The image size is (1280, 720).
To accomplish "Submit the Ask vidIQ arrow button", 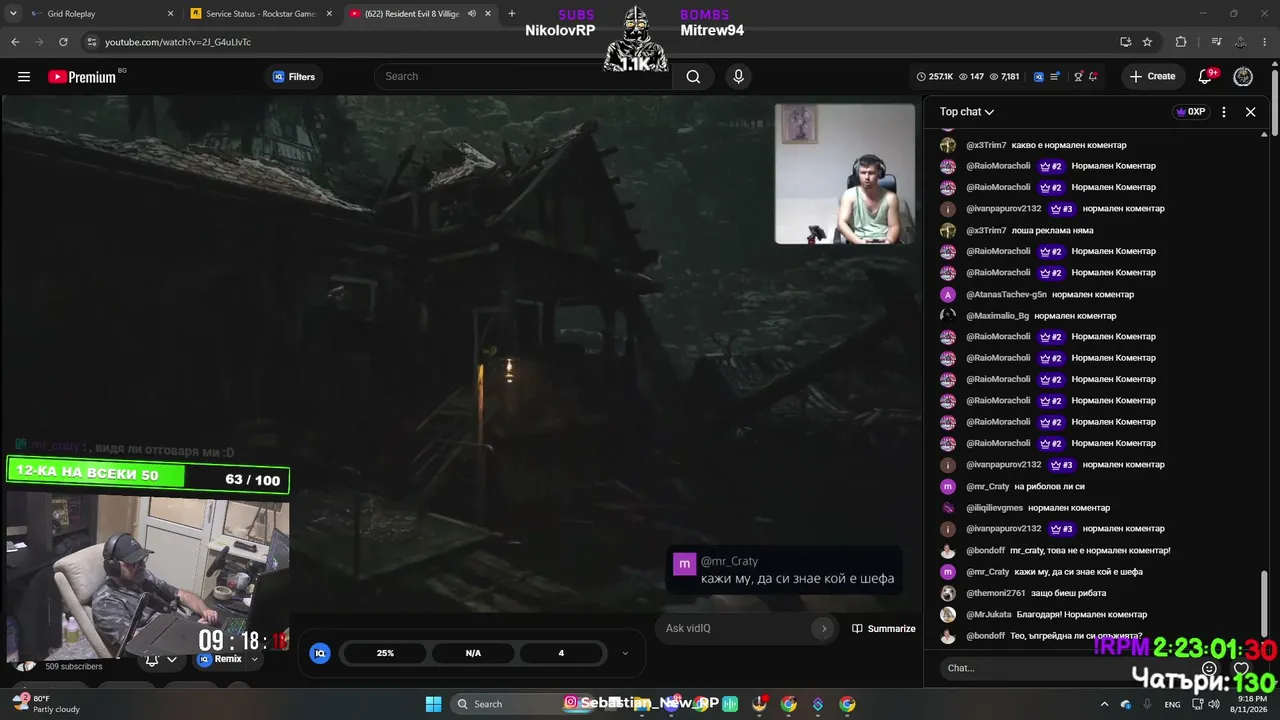I will point(824,629).
